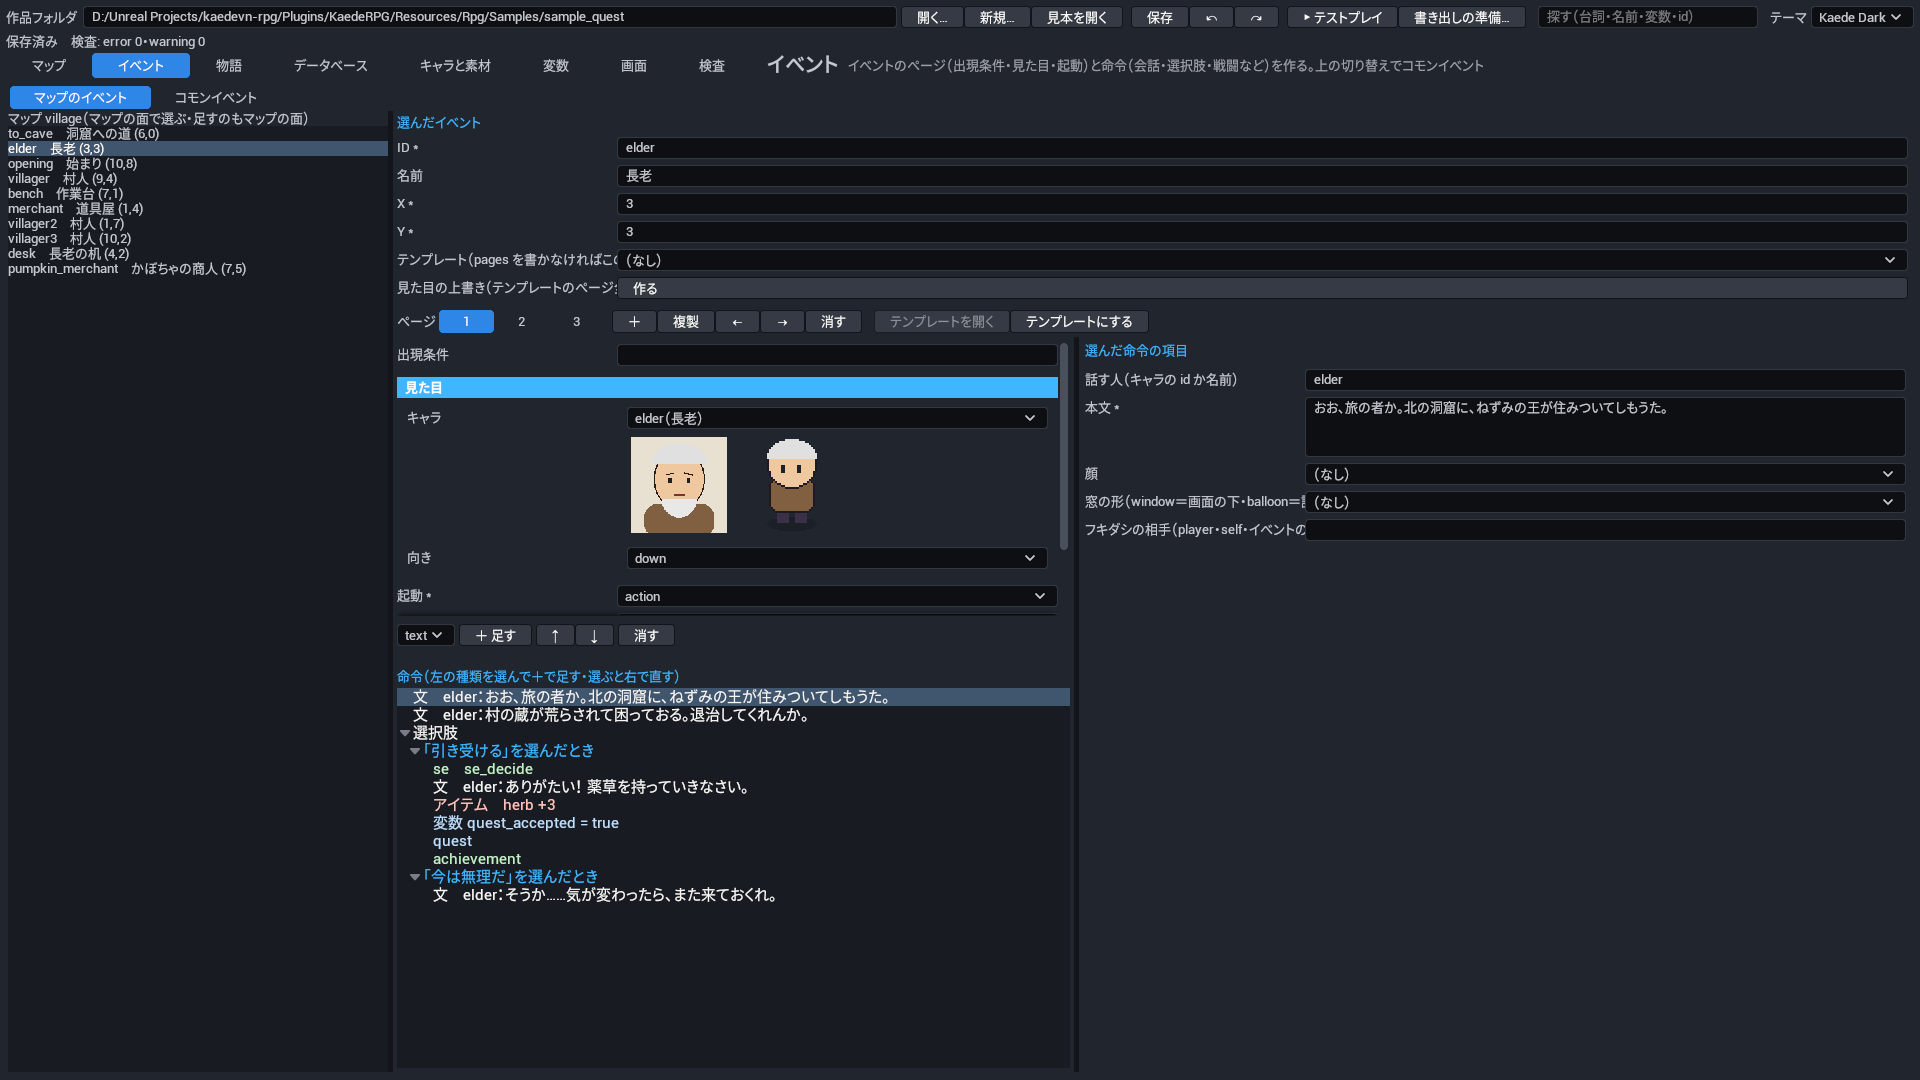1920x1080 pixels.
Task: Open the text command type dropdown
Action: point(425,635)
